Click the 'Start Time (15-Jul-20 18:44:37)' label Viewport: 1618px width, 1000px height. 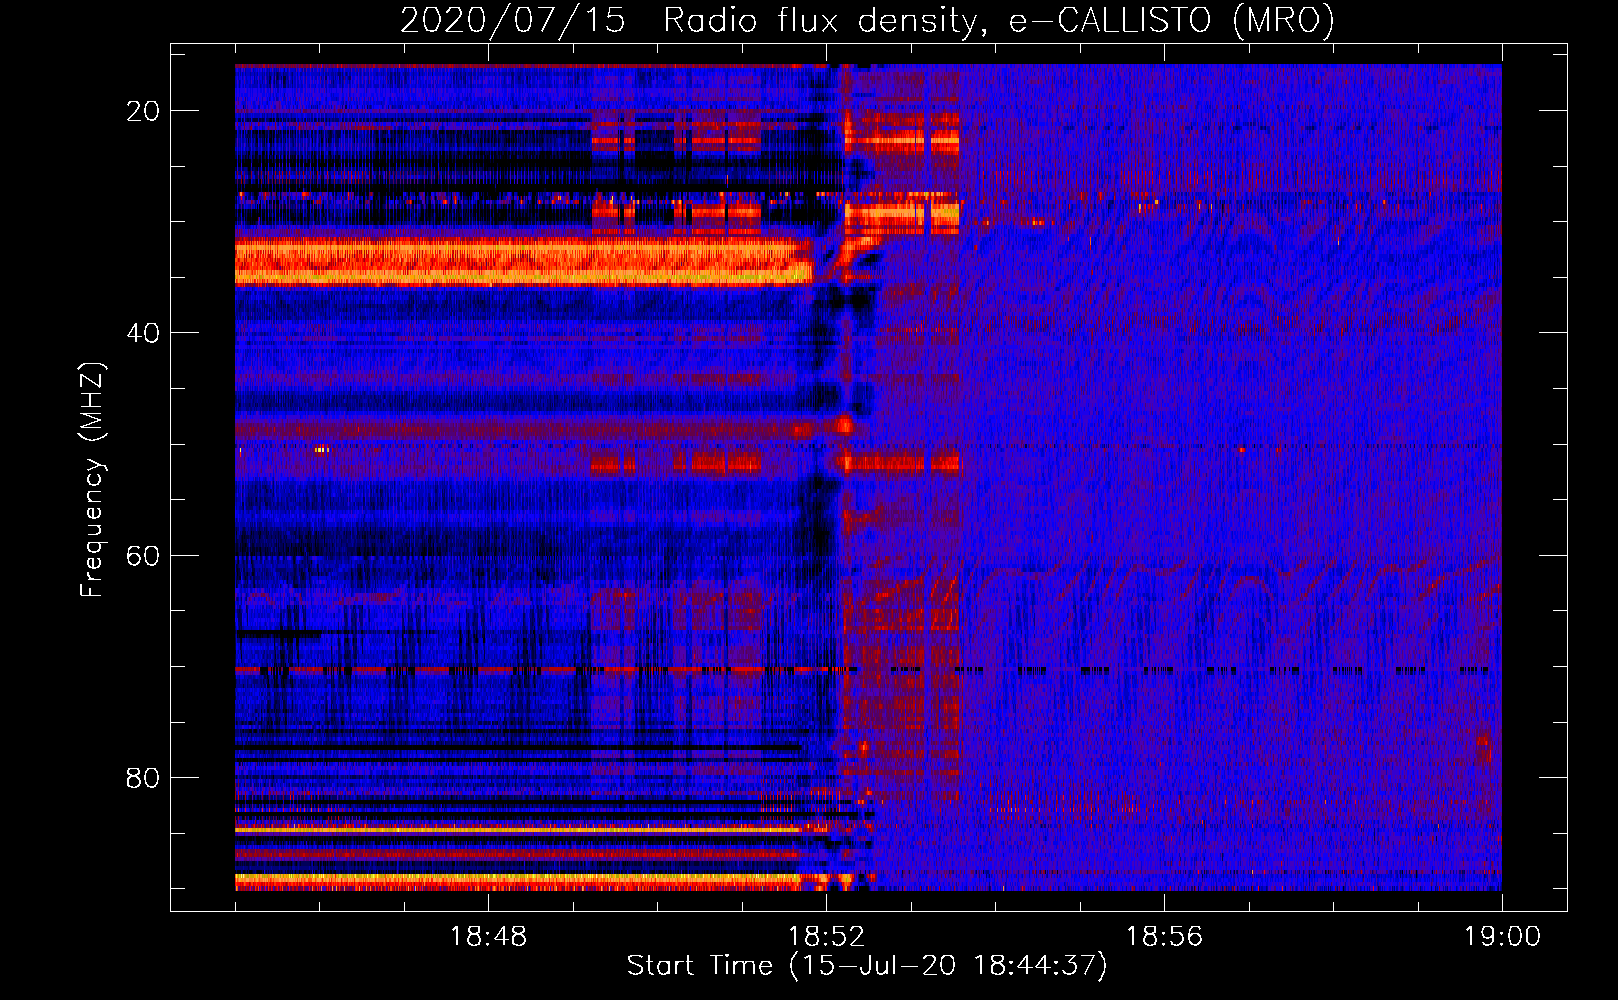tap(867, 966)
